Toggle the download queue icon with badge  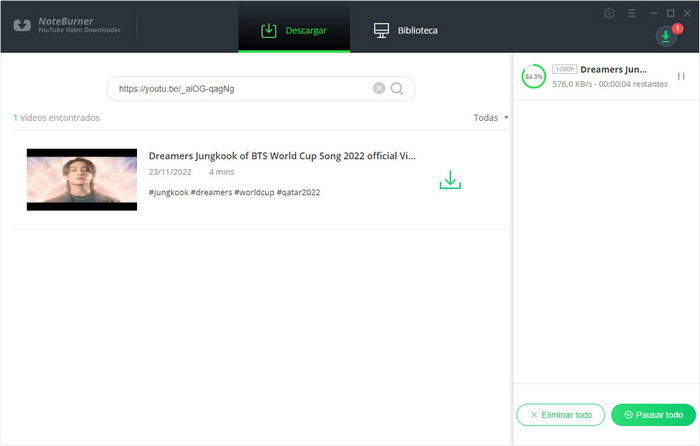[666, 36]
